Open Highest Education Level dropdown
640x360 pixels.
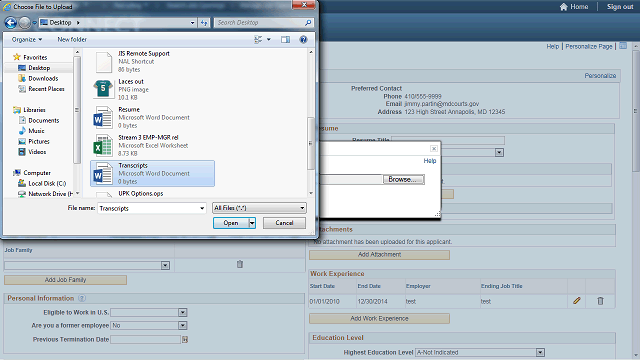[540, 353]
